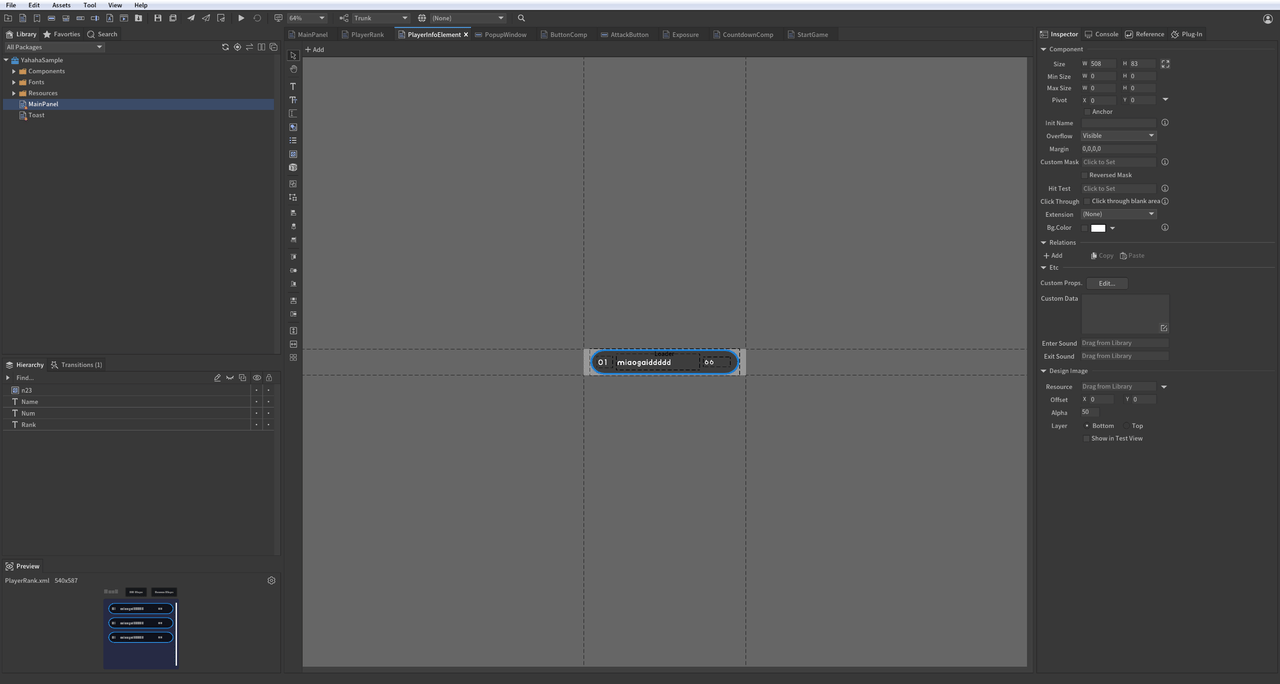Open the Assets menu
The image size is (1280, 684).
click(x=61, y=5)
